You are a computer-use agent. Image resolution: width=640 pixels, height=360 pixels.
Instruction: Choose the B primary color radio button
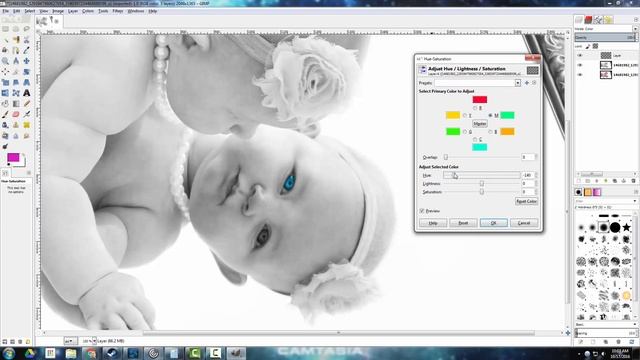pos(491,132)
